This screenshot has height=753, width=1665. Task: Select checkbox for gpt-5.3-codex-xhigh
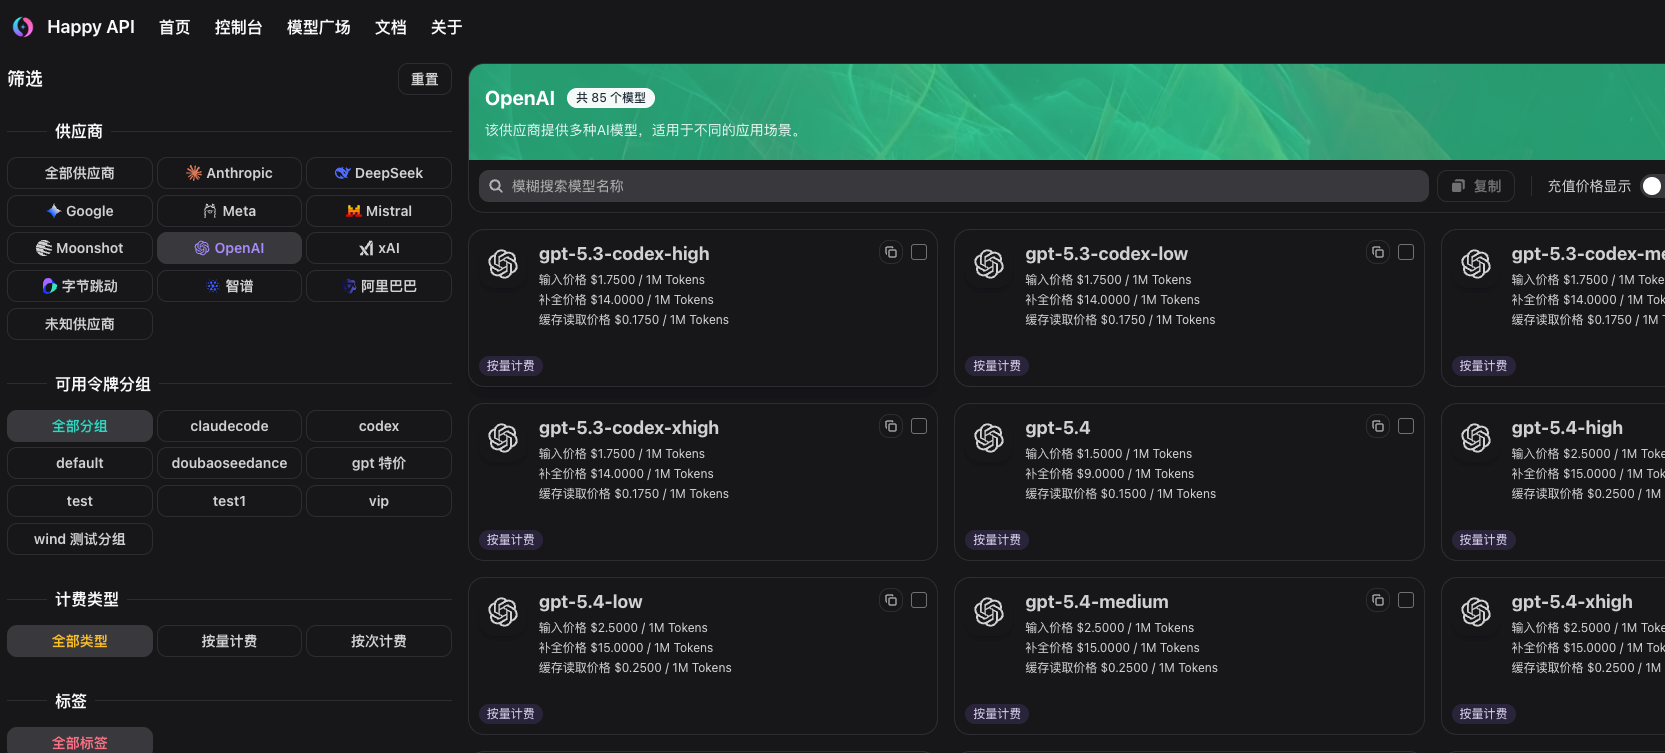919,426
